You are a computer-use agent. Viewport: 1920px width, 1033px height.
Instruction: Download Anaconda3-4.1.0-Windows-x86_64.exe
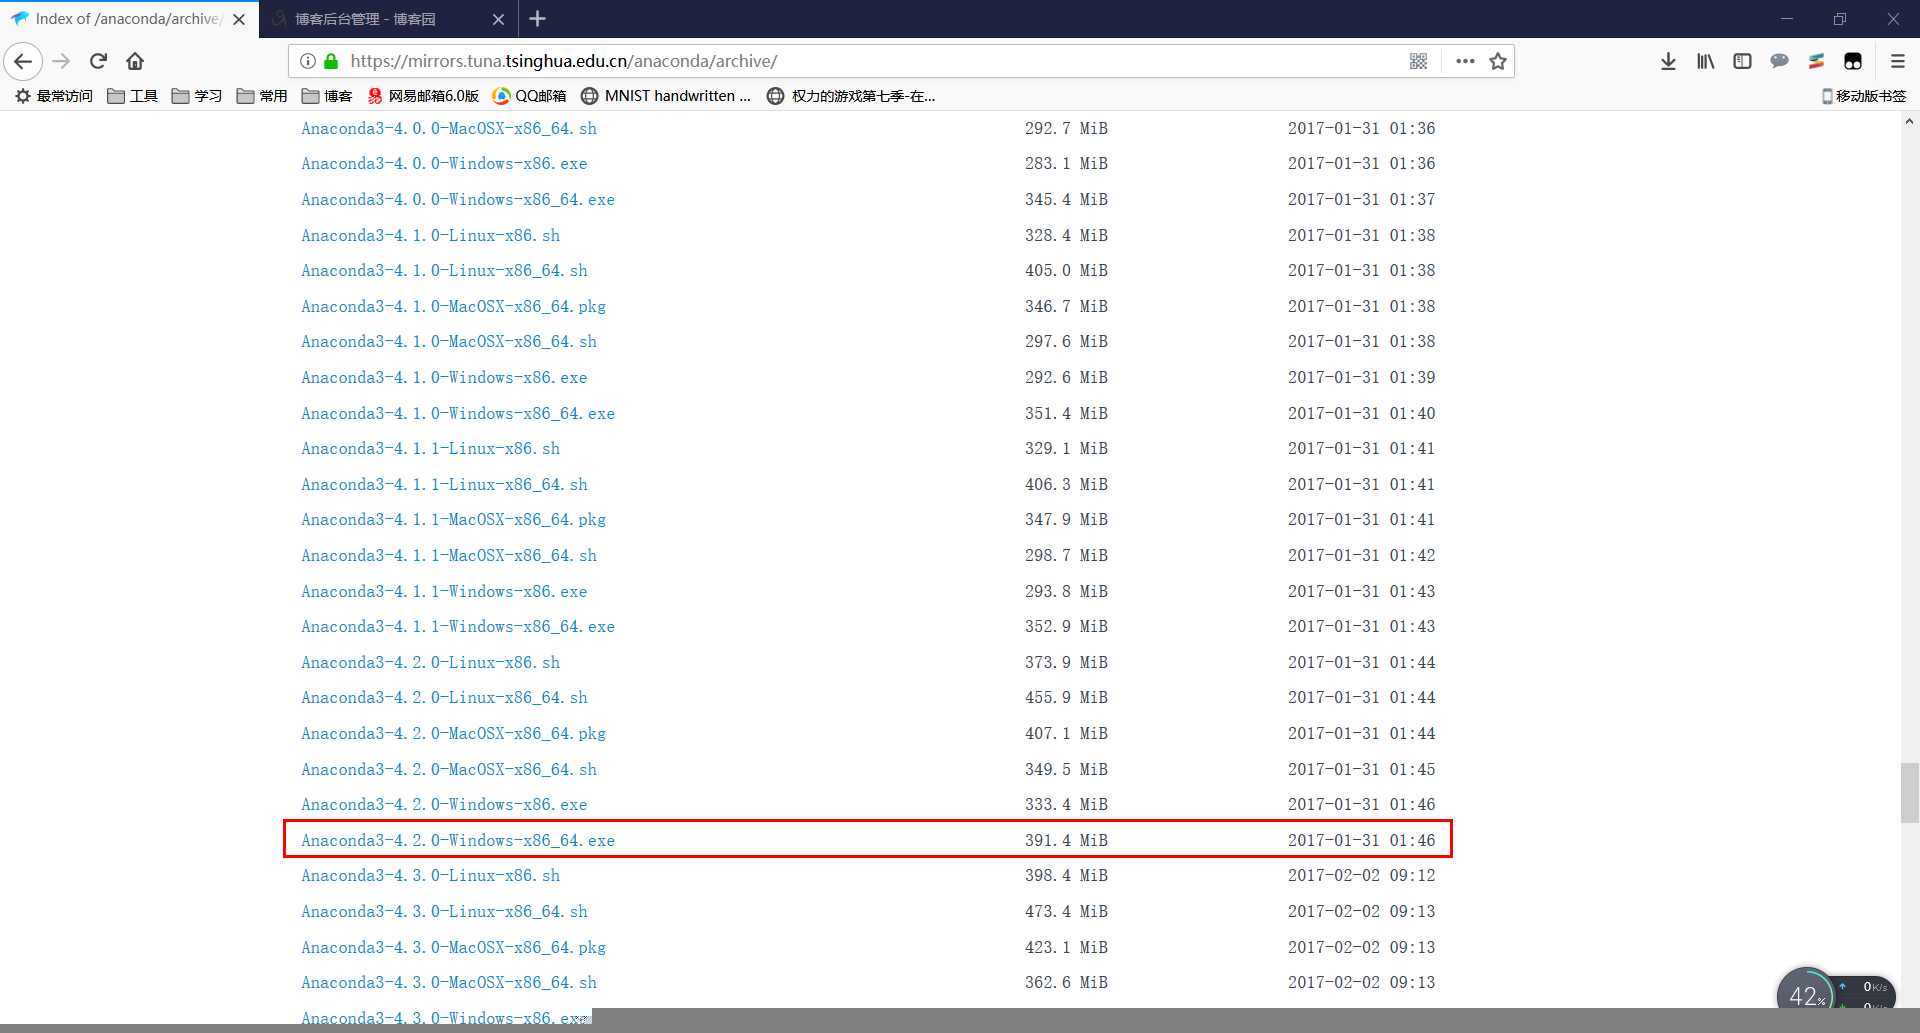(x=458, y=413)
